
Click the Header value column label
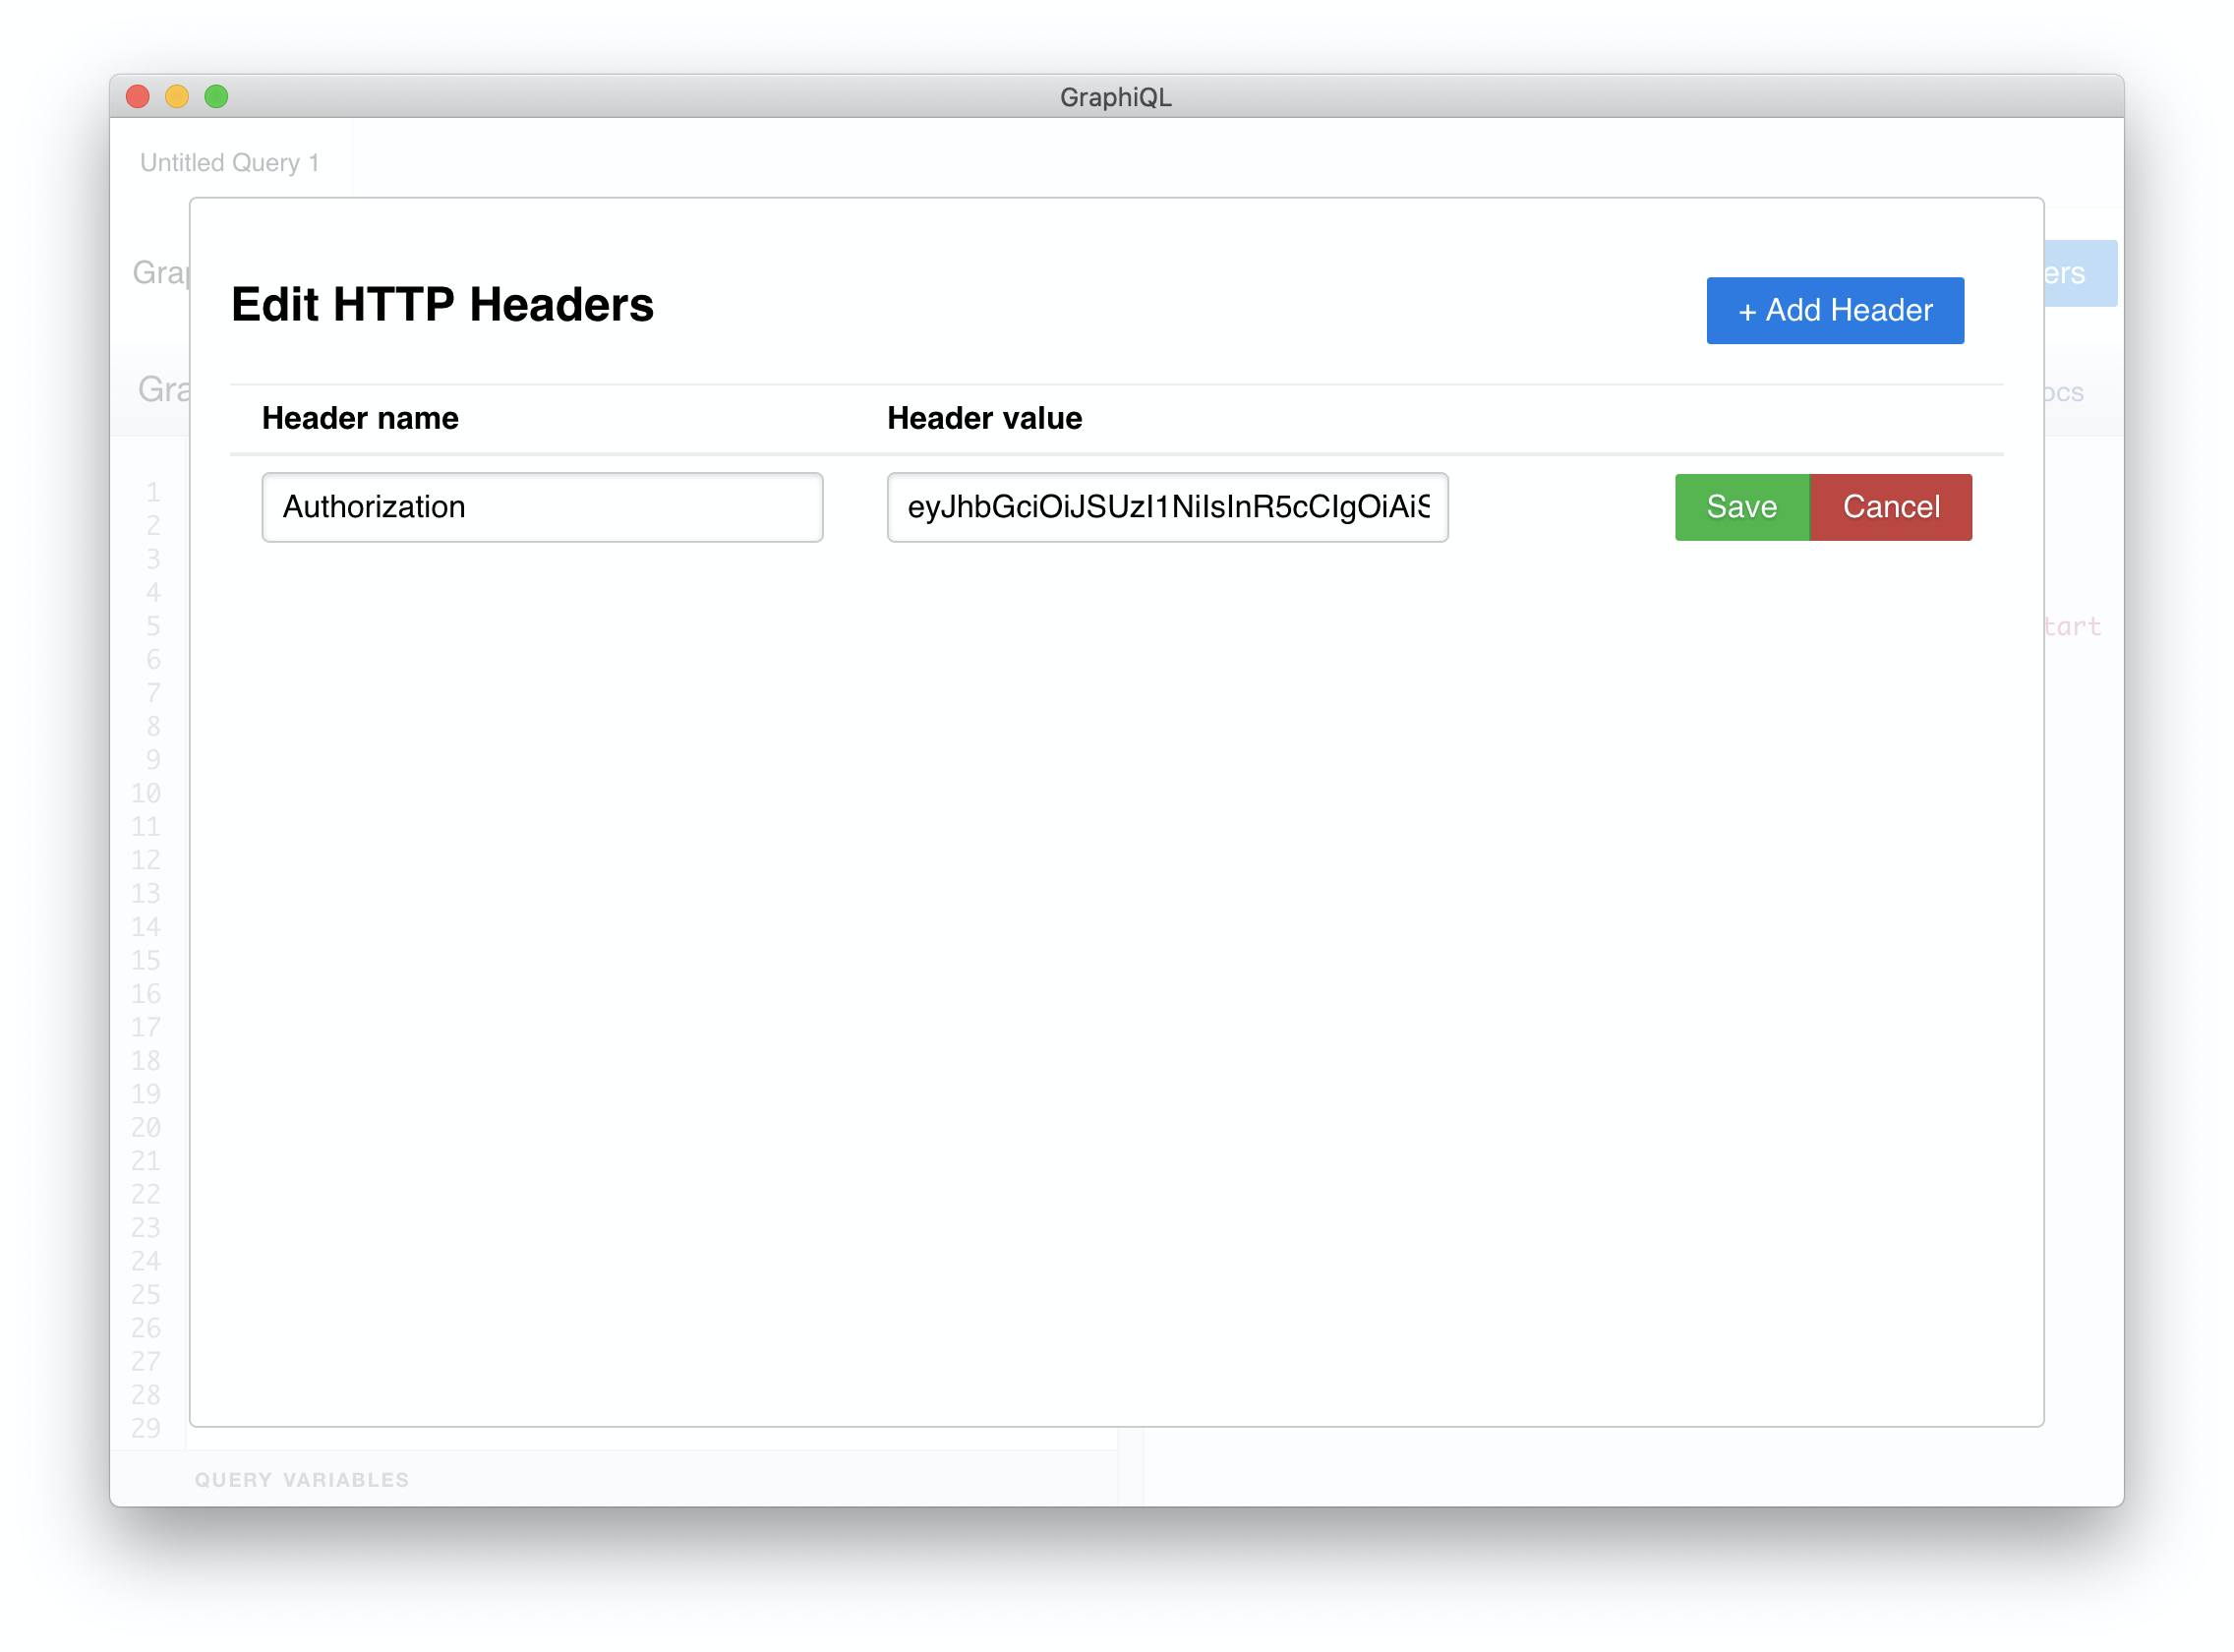point(983,417)
